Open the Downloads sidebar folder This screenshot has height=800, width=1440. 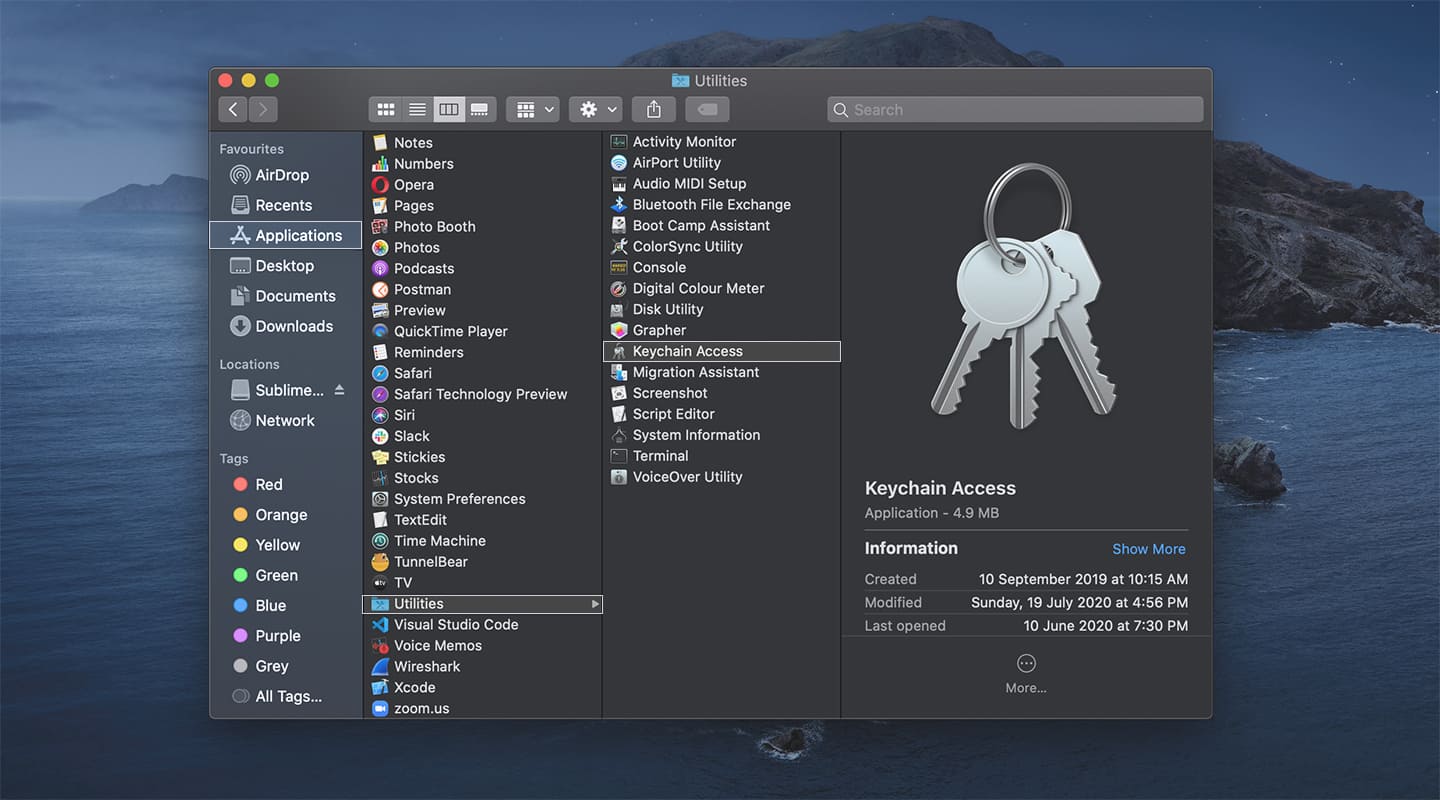click(x=295, y=326)
